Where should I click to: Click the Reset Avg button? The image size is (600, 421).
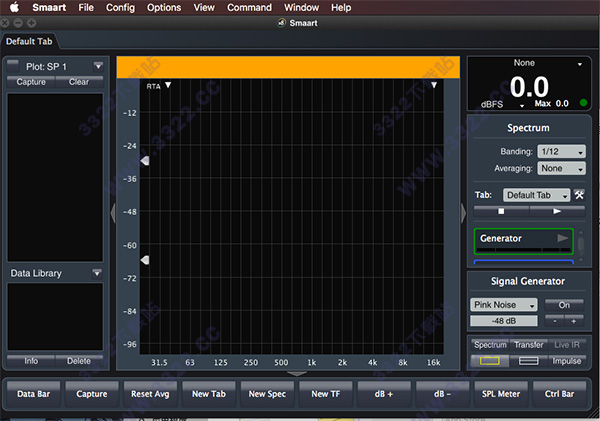150,394
